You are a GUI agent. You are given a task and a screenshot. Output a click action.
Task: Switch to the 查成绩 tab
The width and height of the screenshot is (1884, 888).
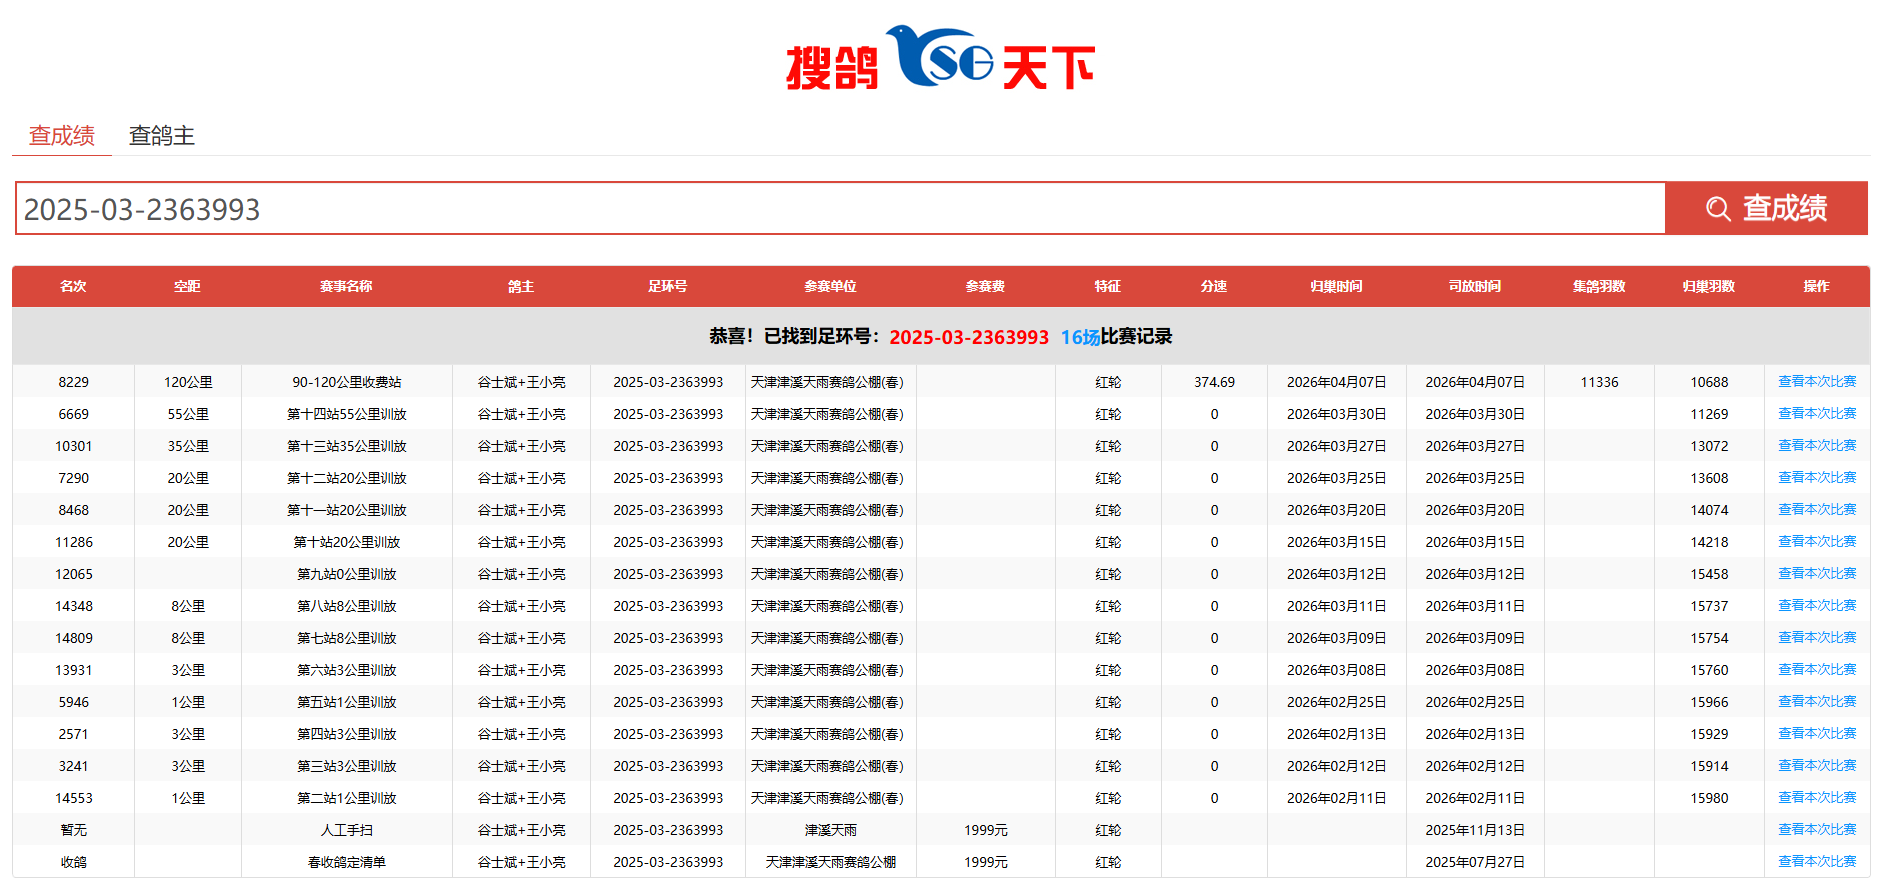point(62,135)
